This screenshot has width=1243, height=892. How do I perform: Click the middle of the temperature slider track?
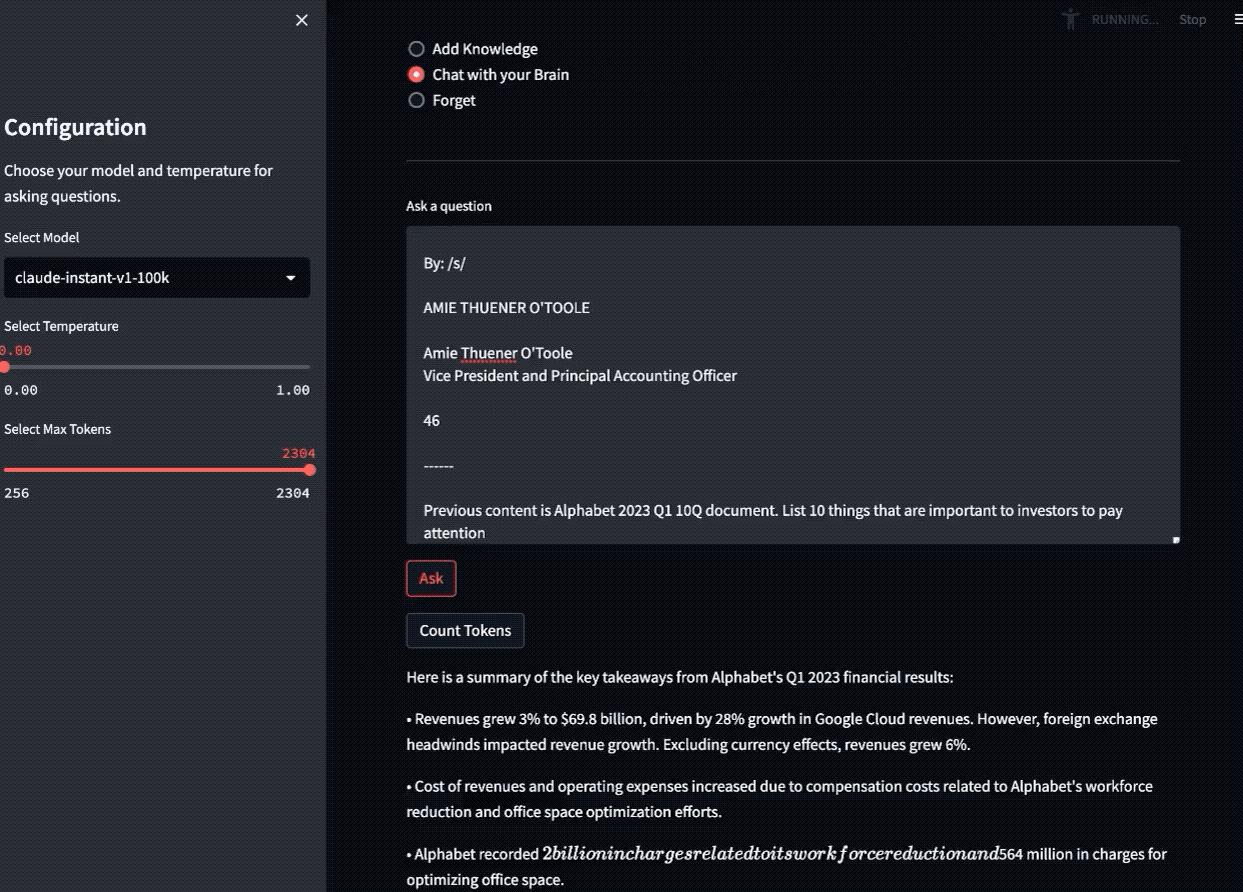[157, 367]
